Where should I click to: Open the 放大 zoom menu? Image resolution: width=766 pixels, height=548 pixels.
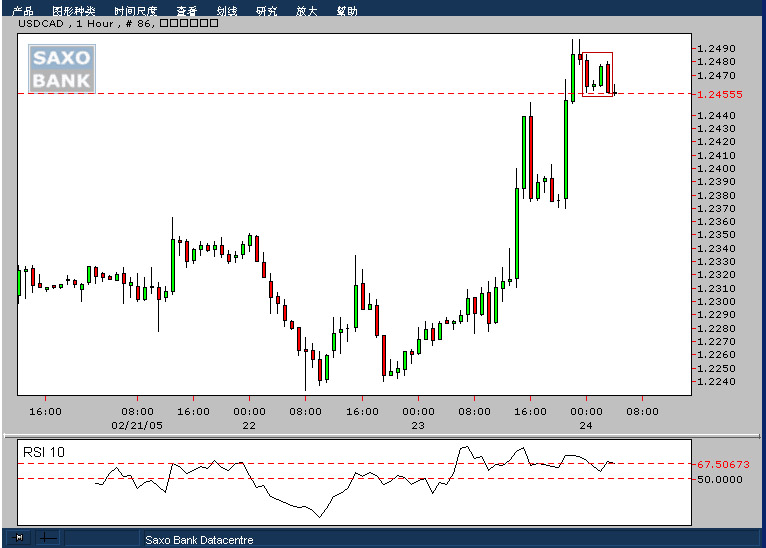coord(307,11)
